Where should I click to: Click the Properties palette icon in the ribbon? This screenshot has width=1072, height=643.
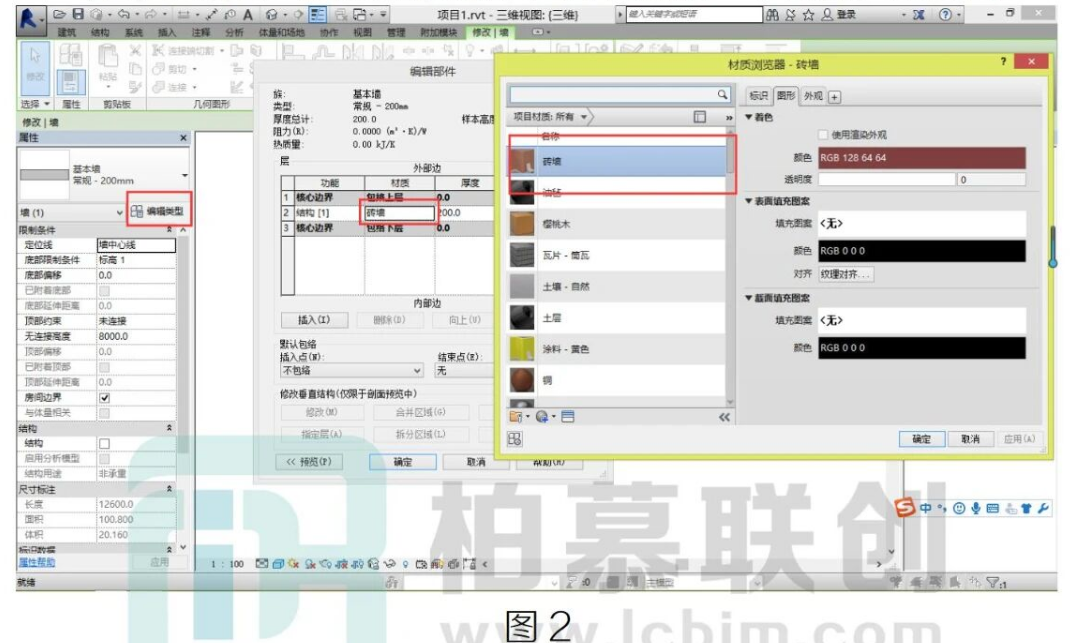(70, 83)
